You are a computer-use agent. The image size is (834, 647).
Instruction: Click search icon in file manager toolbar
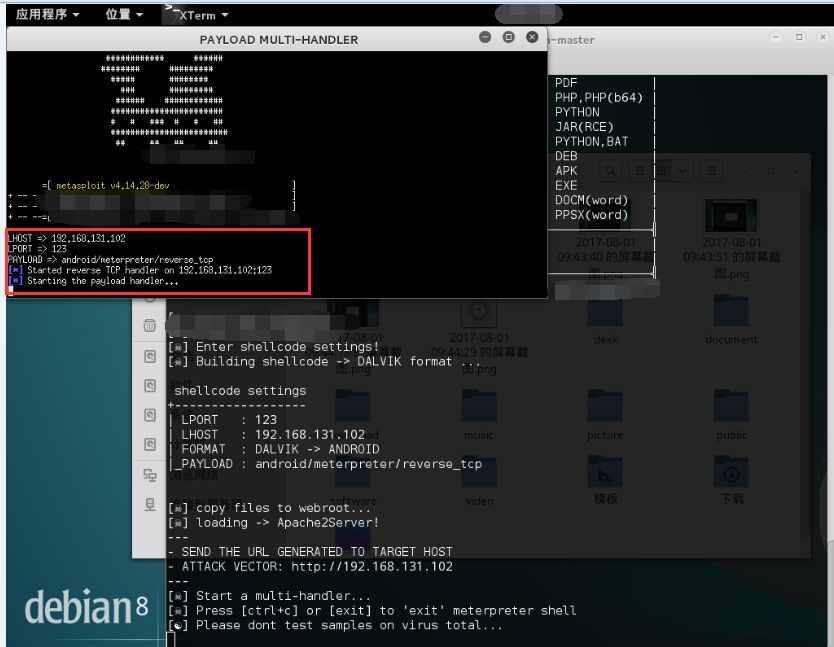(x=611, y=171)
